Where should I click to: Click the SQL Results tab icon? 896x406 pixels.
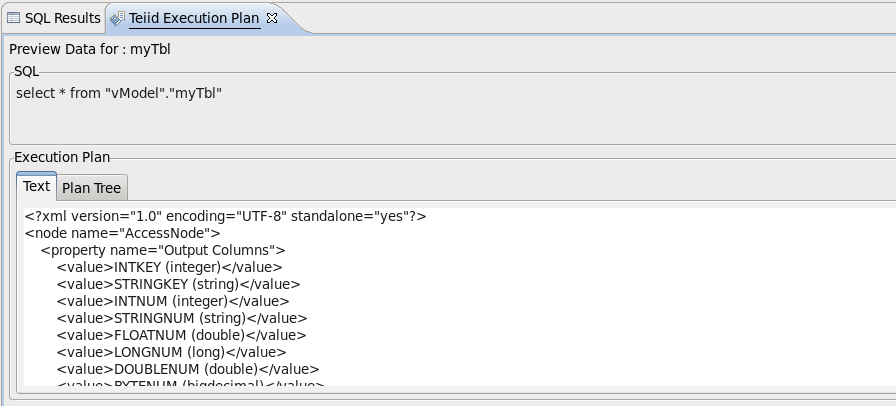tap(14, 18)
